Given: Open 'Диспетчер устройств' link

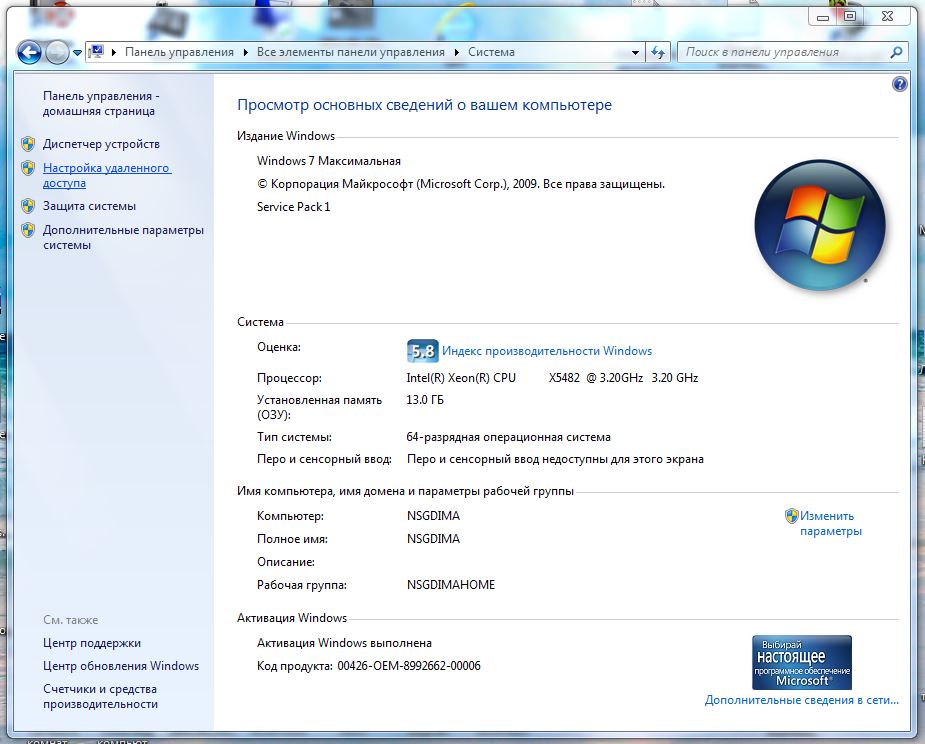Looking at the screenshot, I should pyautogui.click(x=101, y=143).
